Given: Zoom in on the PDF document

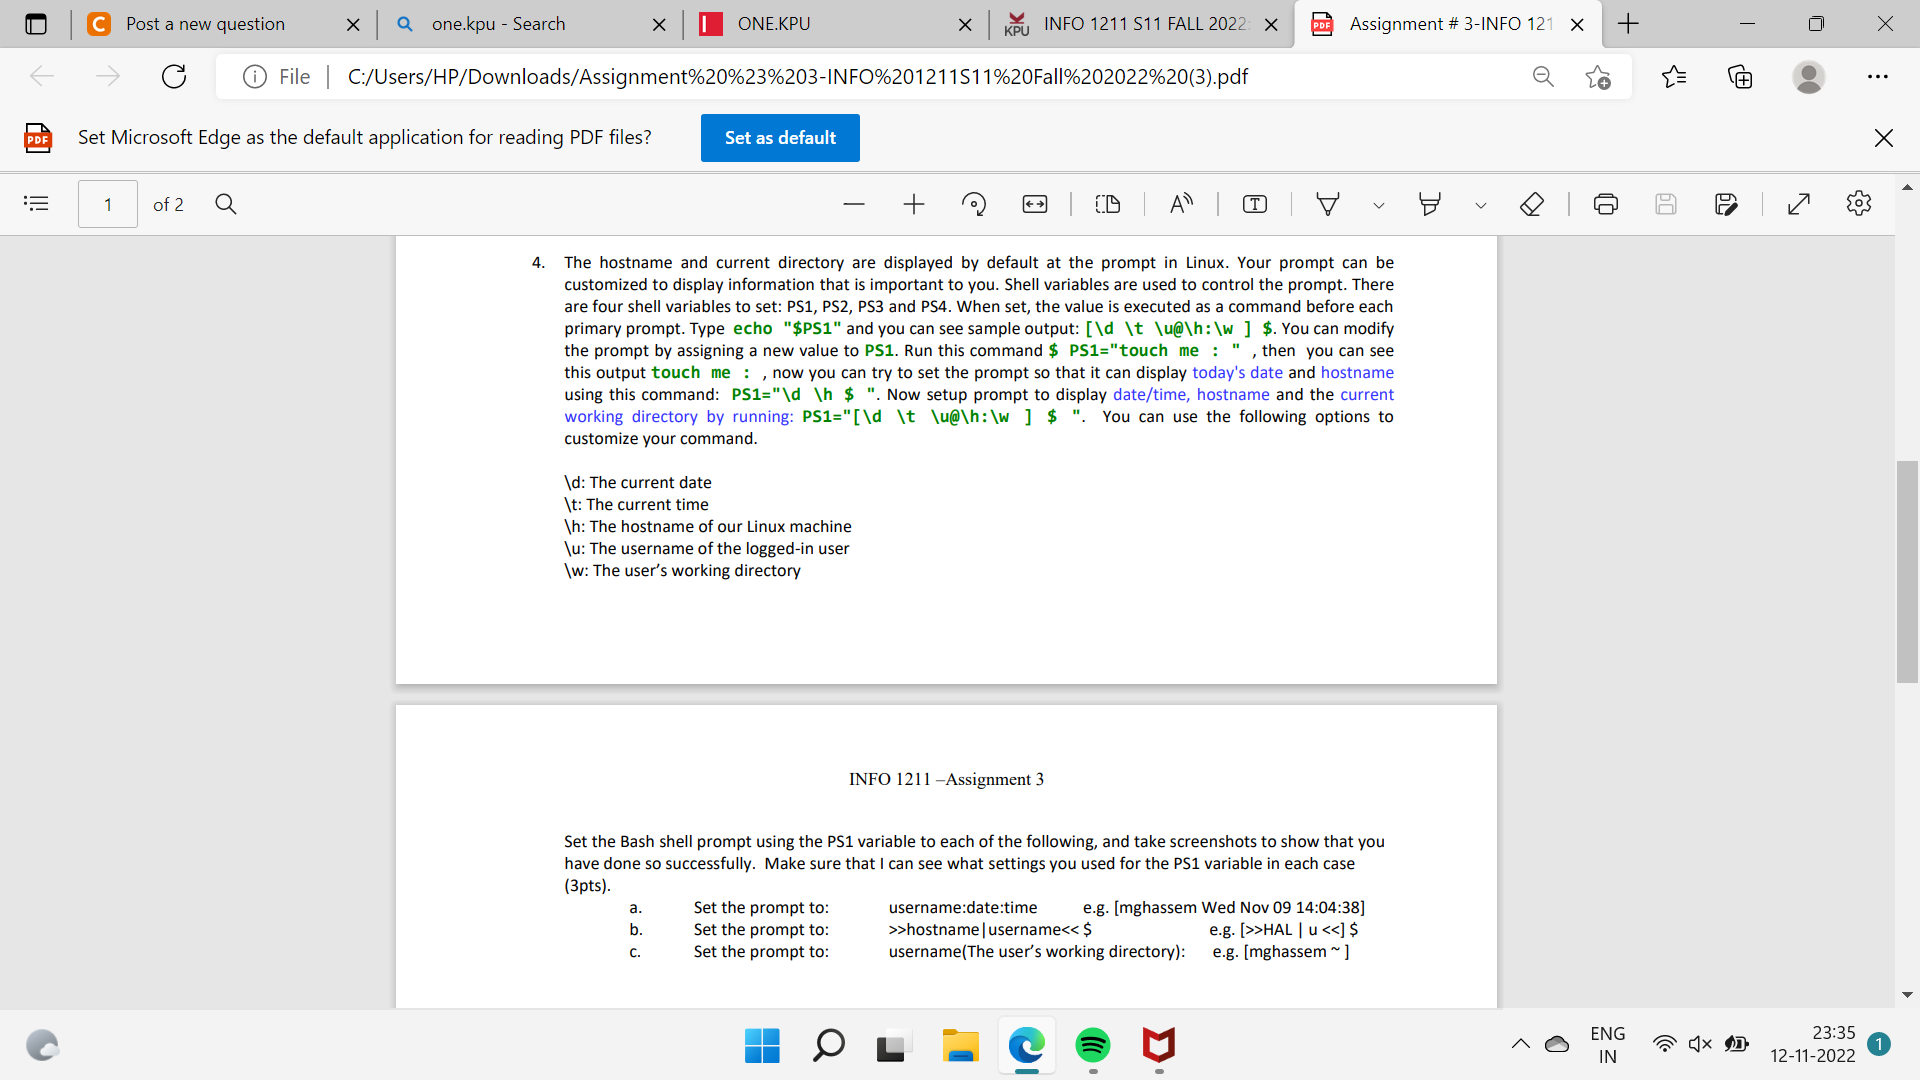Looking at the screenshot, I should point(913,204).
